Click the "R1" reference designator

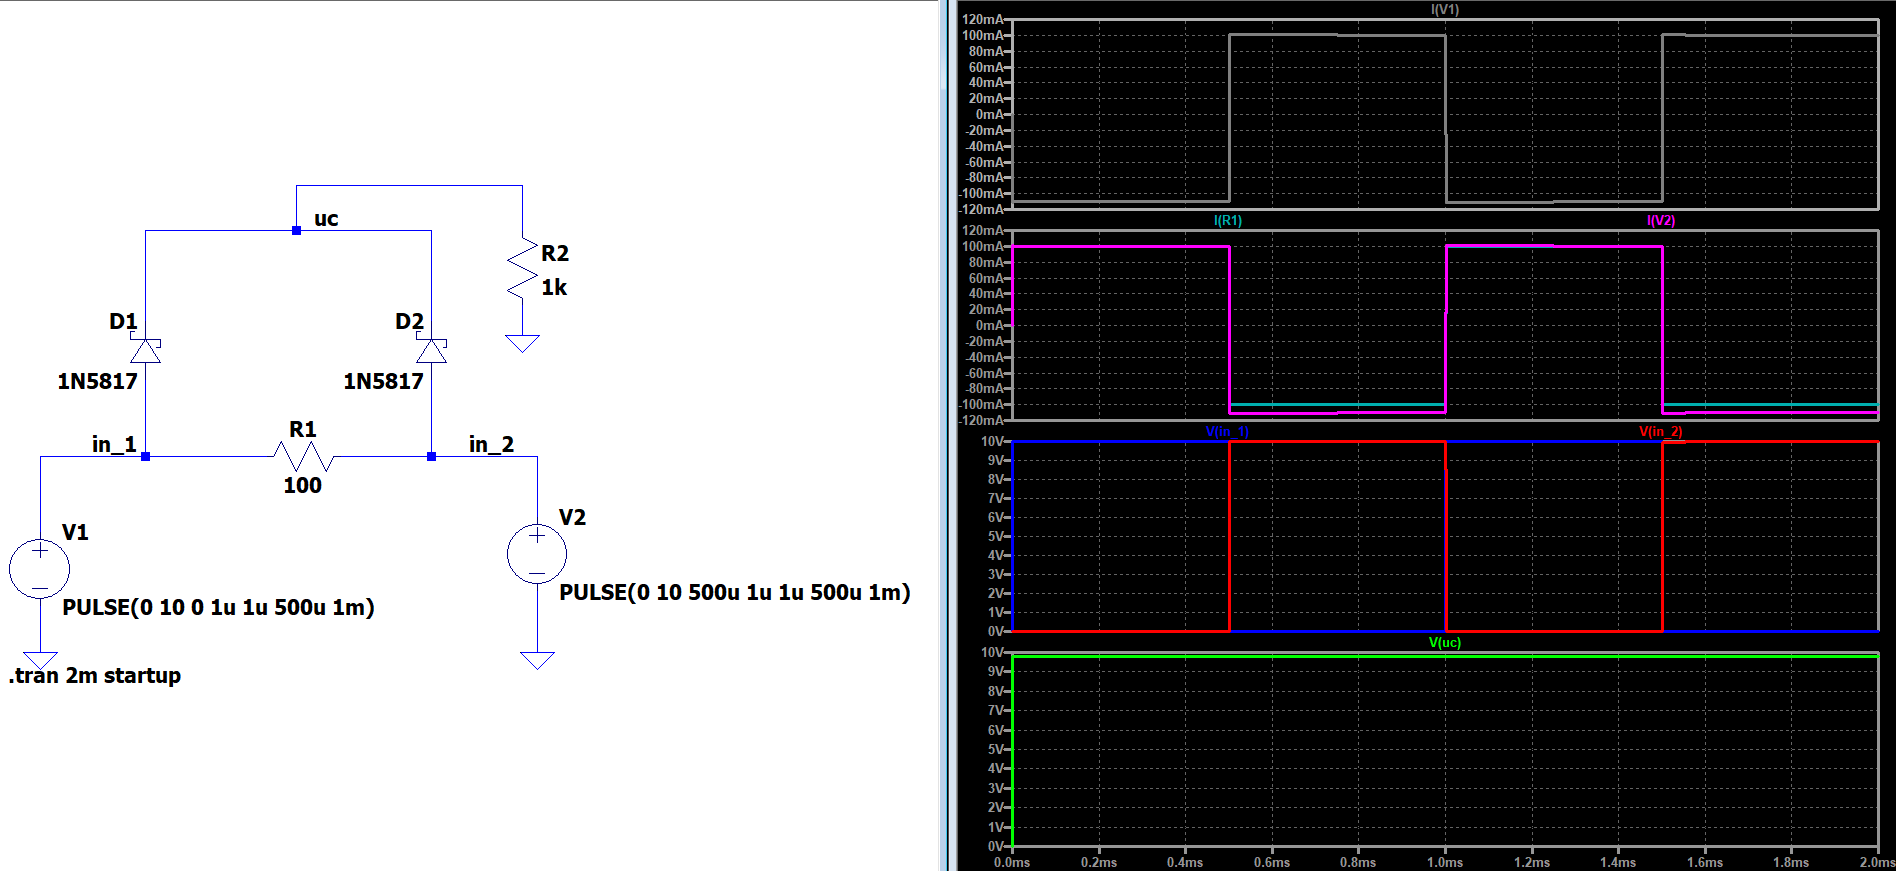303,429
